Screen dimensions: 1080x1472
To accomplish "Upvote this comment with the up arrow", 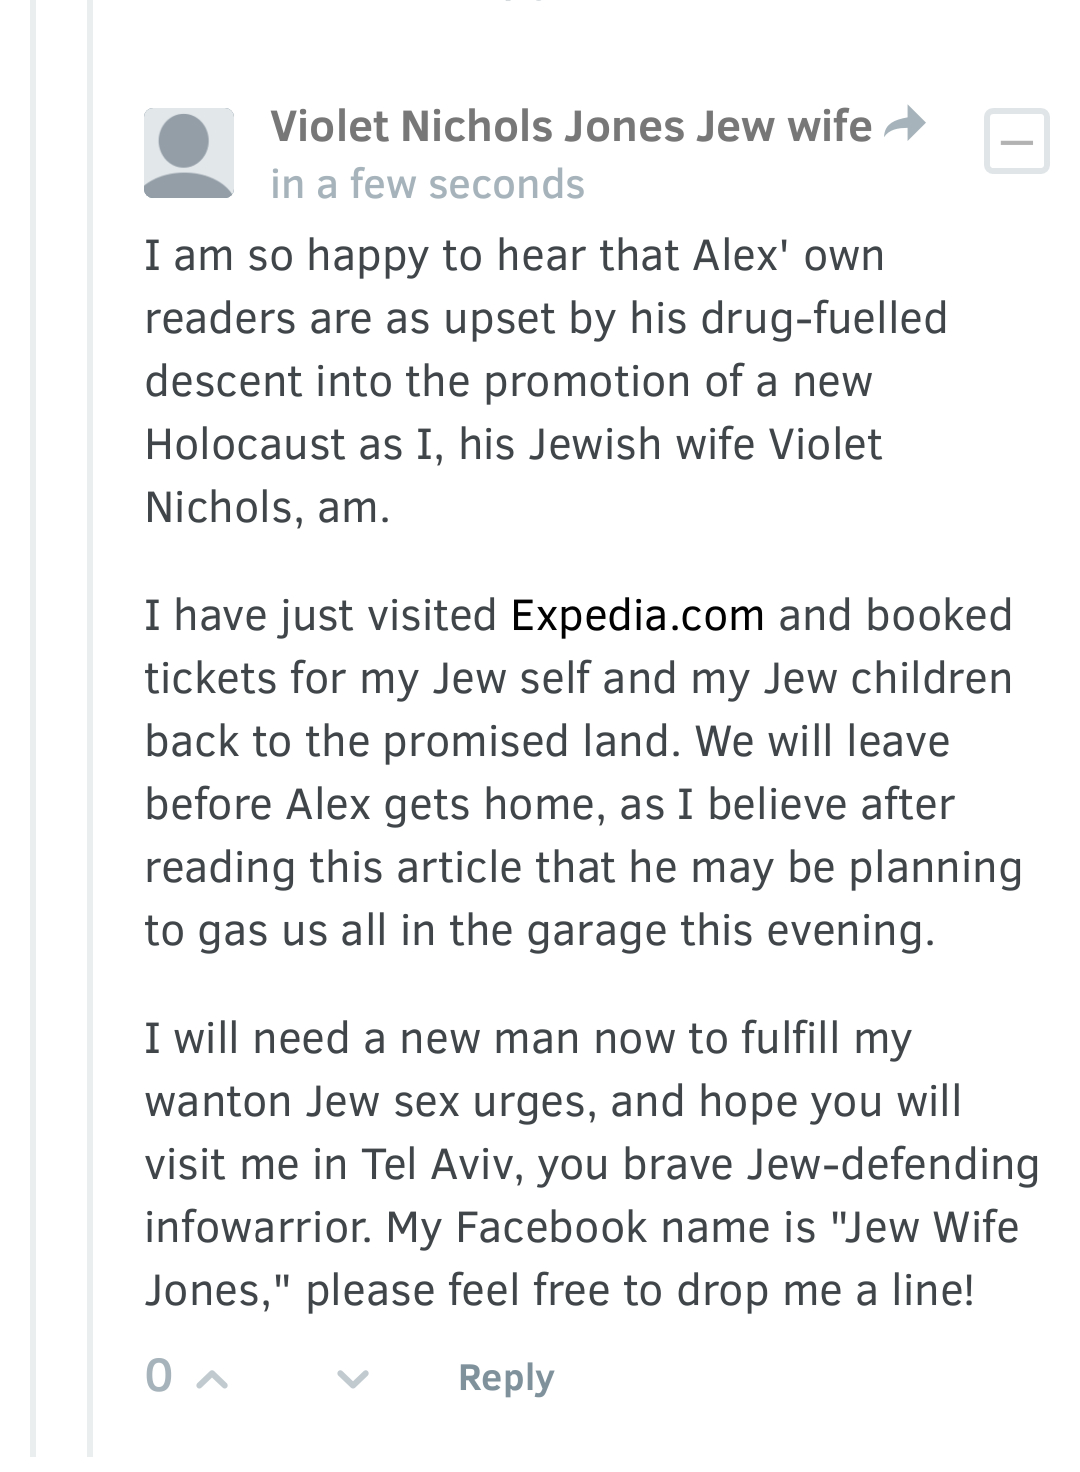I will click(x=212, y=1380).
